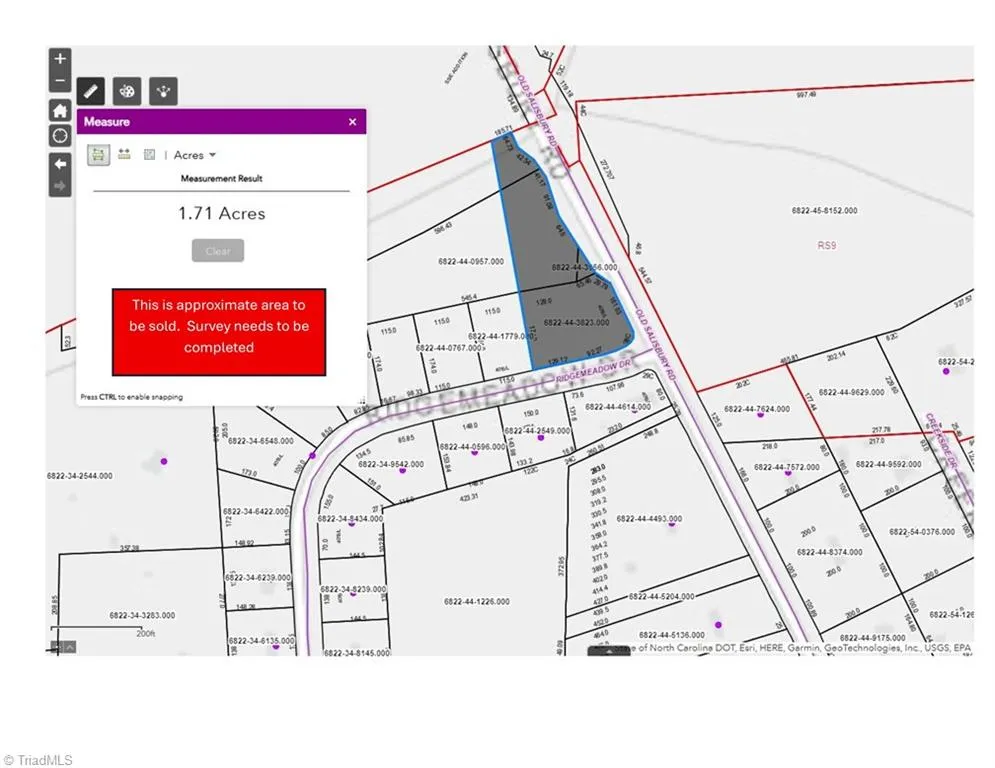This screenshot has height=768, width=995.
Task: Click parcel label 6822-44-0767.000
Action: [450, 348]
